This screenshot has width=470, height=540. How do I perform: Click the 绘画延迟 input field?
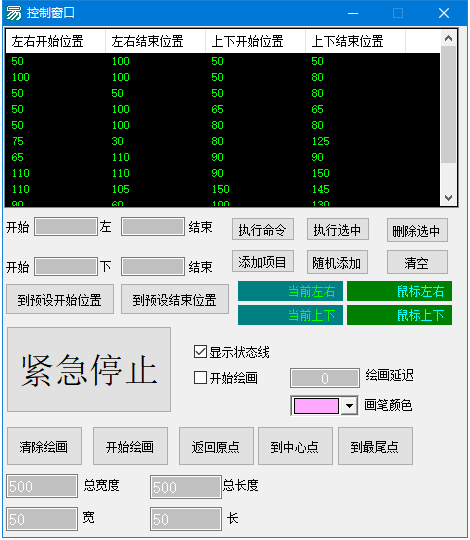(x=325, y=378)
